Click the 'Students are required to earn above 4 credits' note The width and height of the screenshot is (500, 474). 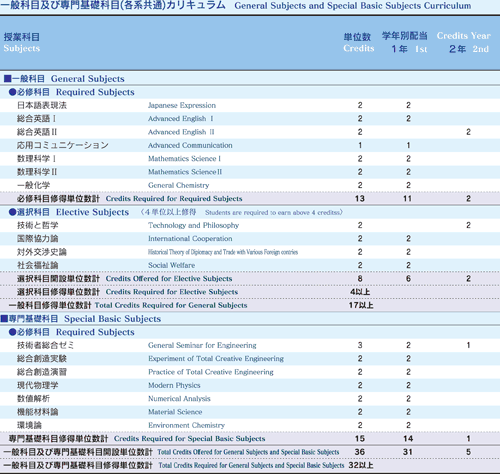[273, 212]
